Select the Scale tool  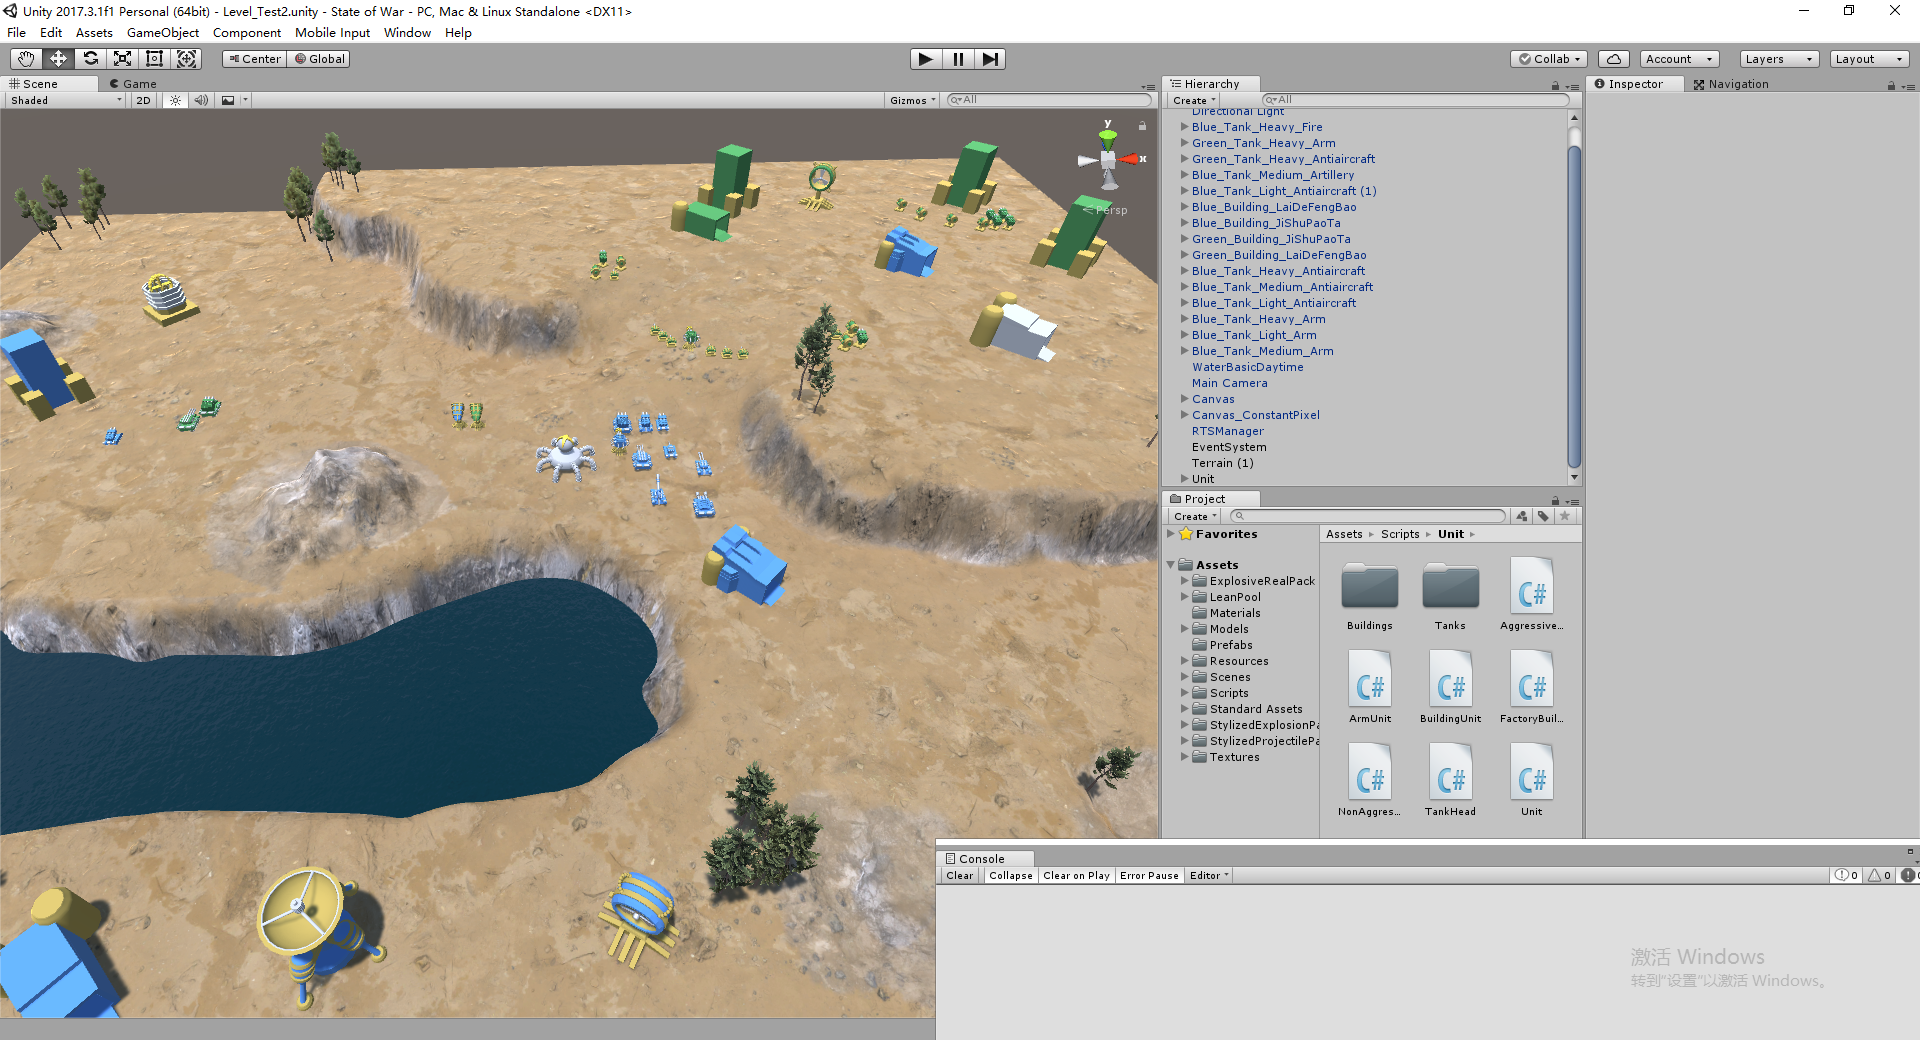click(122, 59)
